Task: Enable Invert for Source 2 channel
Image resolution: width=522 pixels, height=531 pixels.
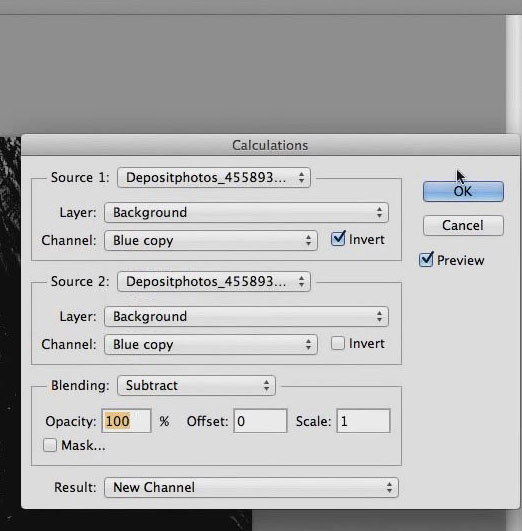Action: coord(338,343)
